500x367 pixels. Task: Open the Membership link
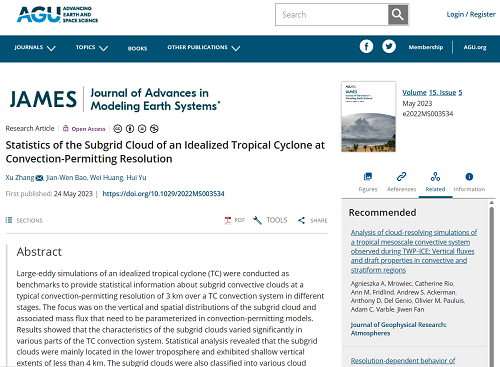coord(426,47)
